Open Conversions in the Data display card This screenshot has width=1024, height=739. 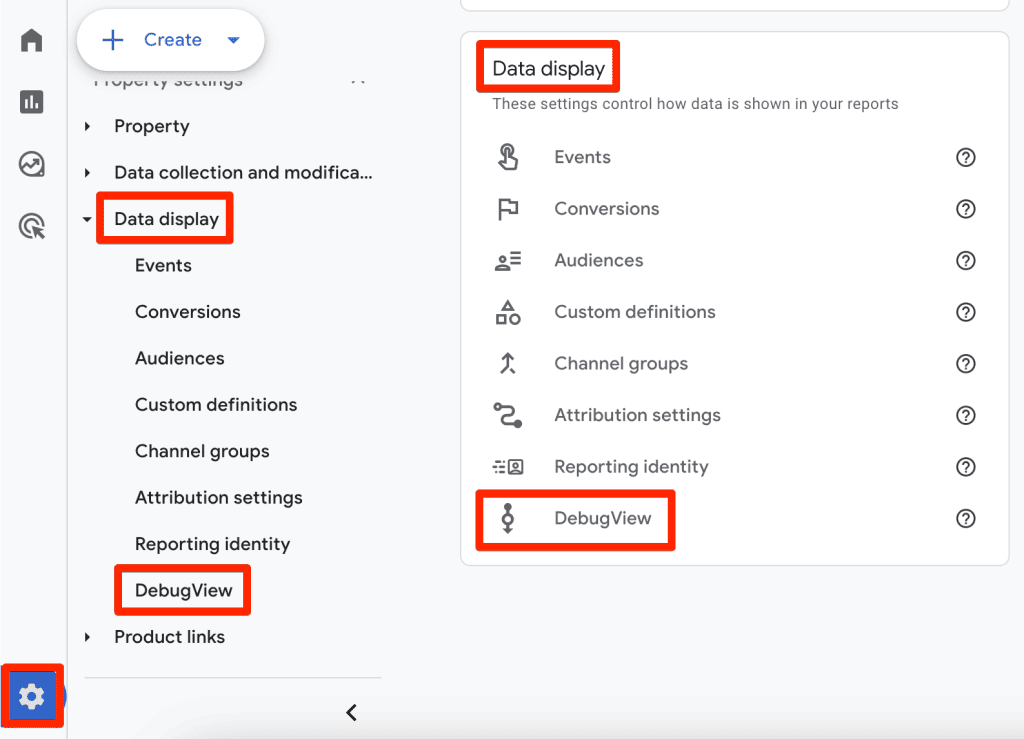(606, 209)
